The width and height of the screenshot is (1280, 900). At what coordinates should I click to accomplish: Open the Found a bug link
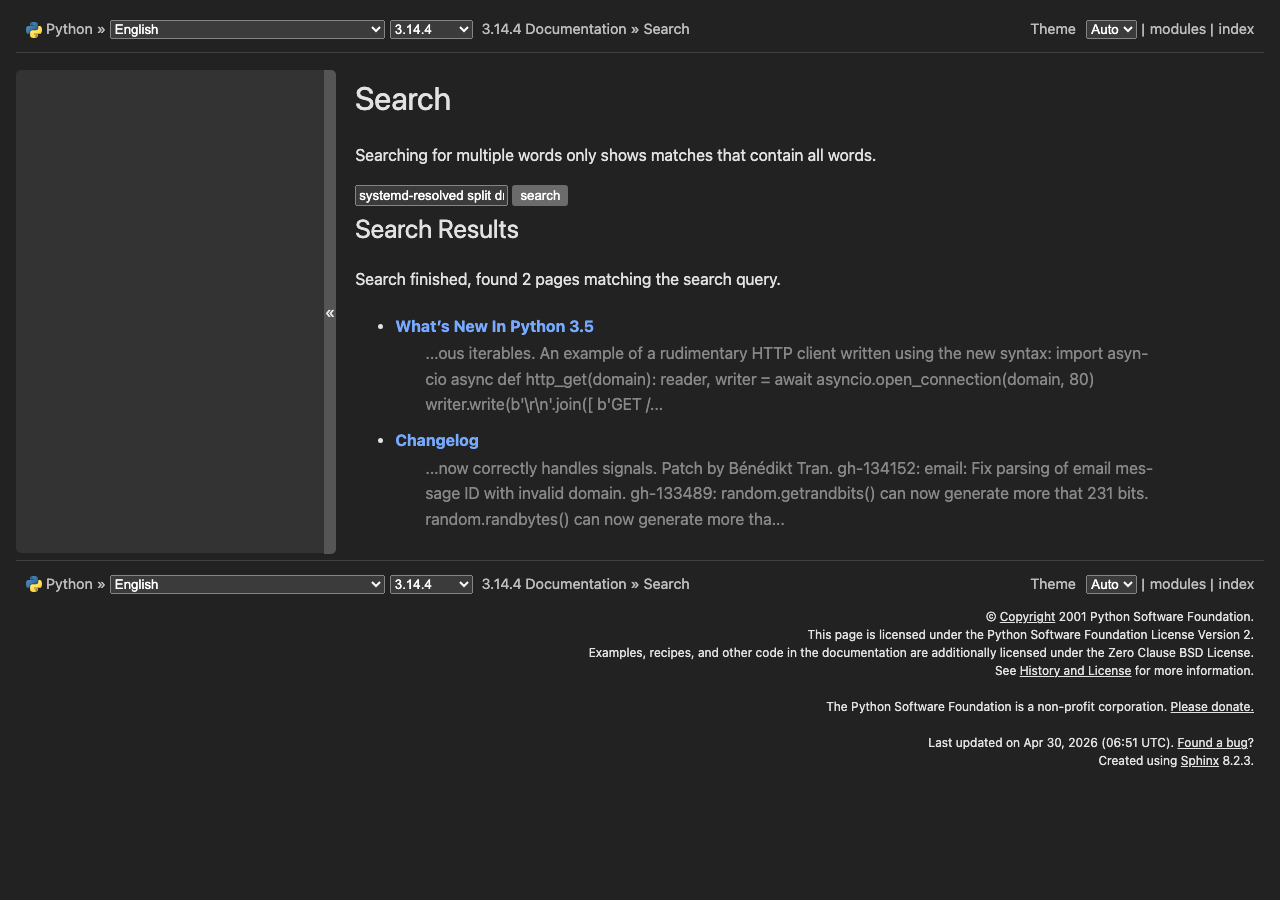tap(1212, 742)
